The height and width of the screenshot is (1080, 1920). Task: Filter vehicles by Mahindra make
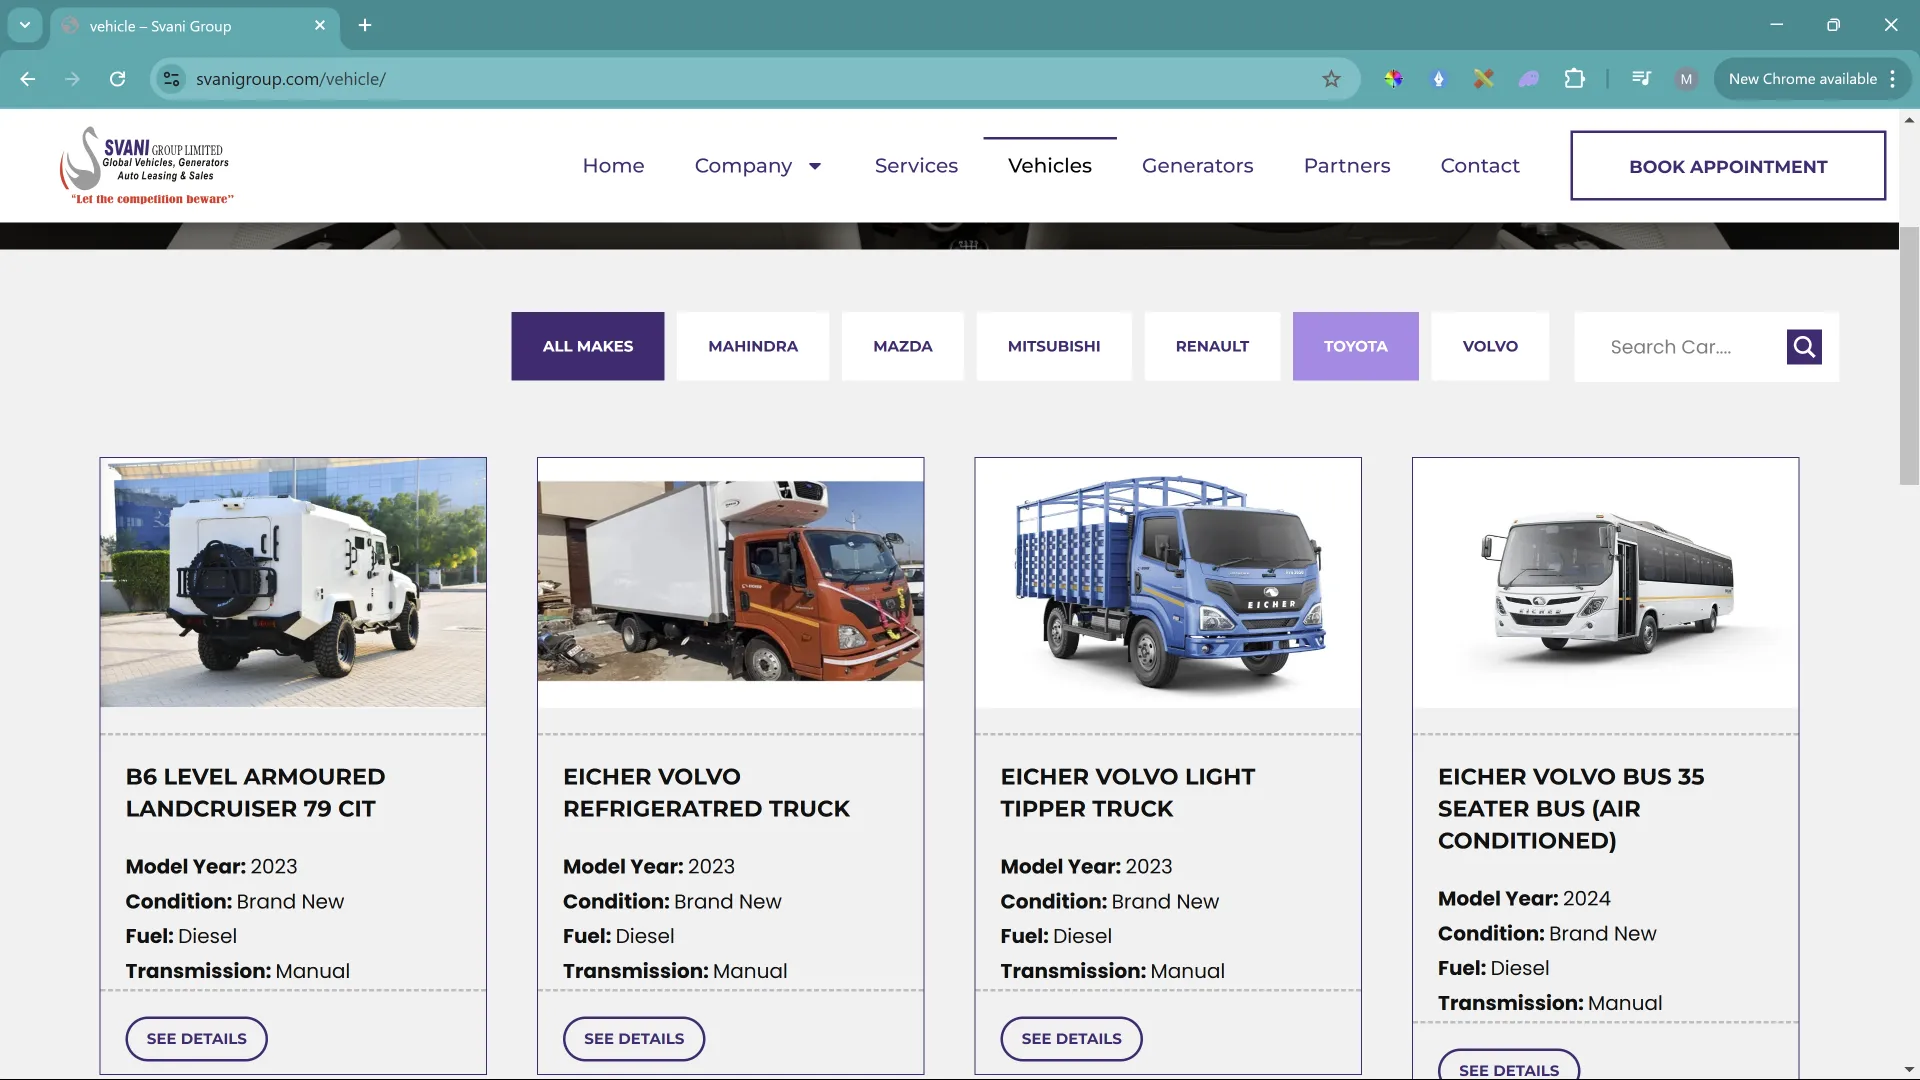pos(753,346)
